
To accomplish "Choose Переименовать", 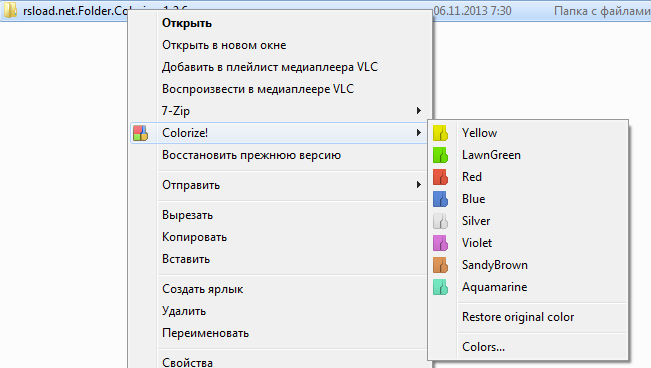I will point(206,333).
